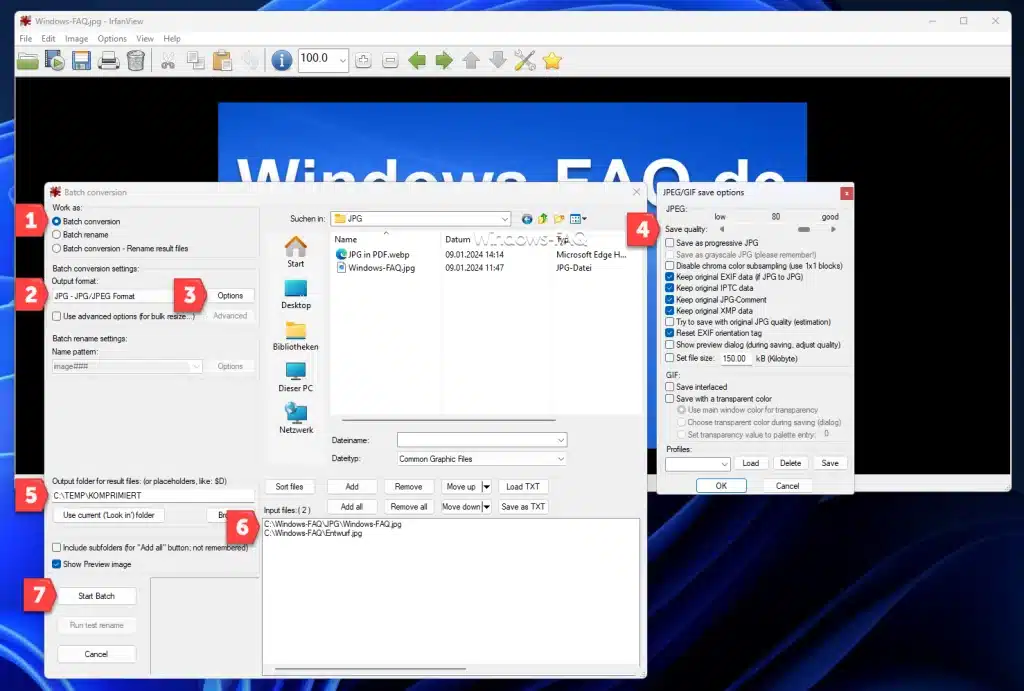Open the zoom percentage 100.0 dropdown
1024x691 pixels.
342,61
